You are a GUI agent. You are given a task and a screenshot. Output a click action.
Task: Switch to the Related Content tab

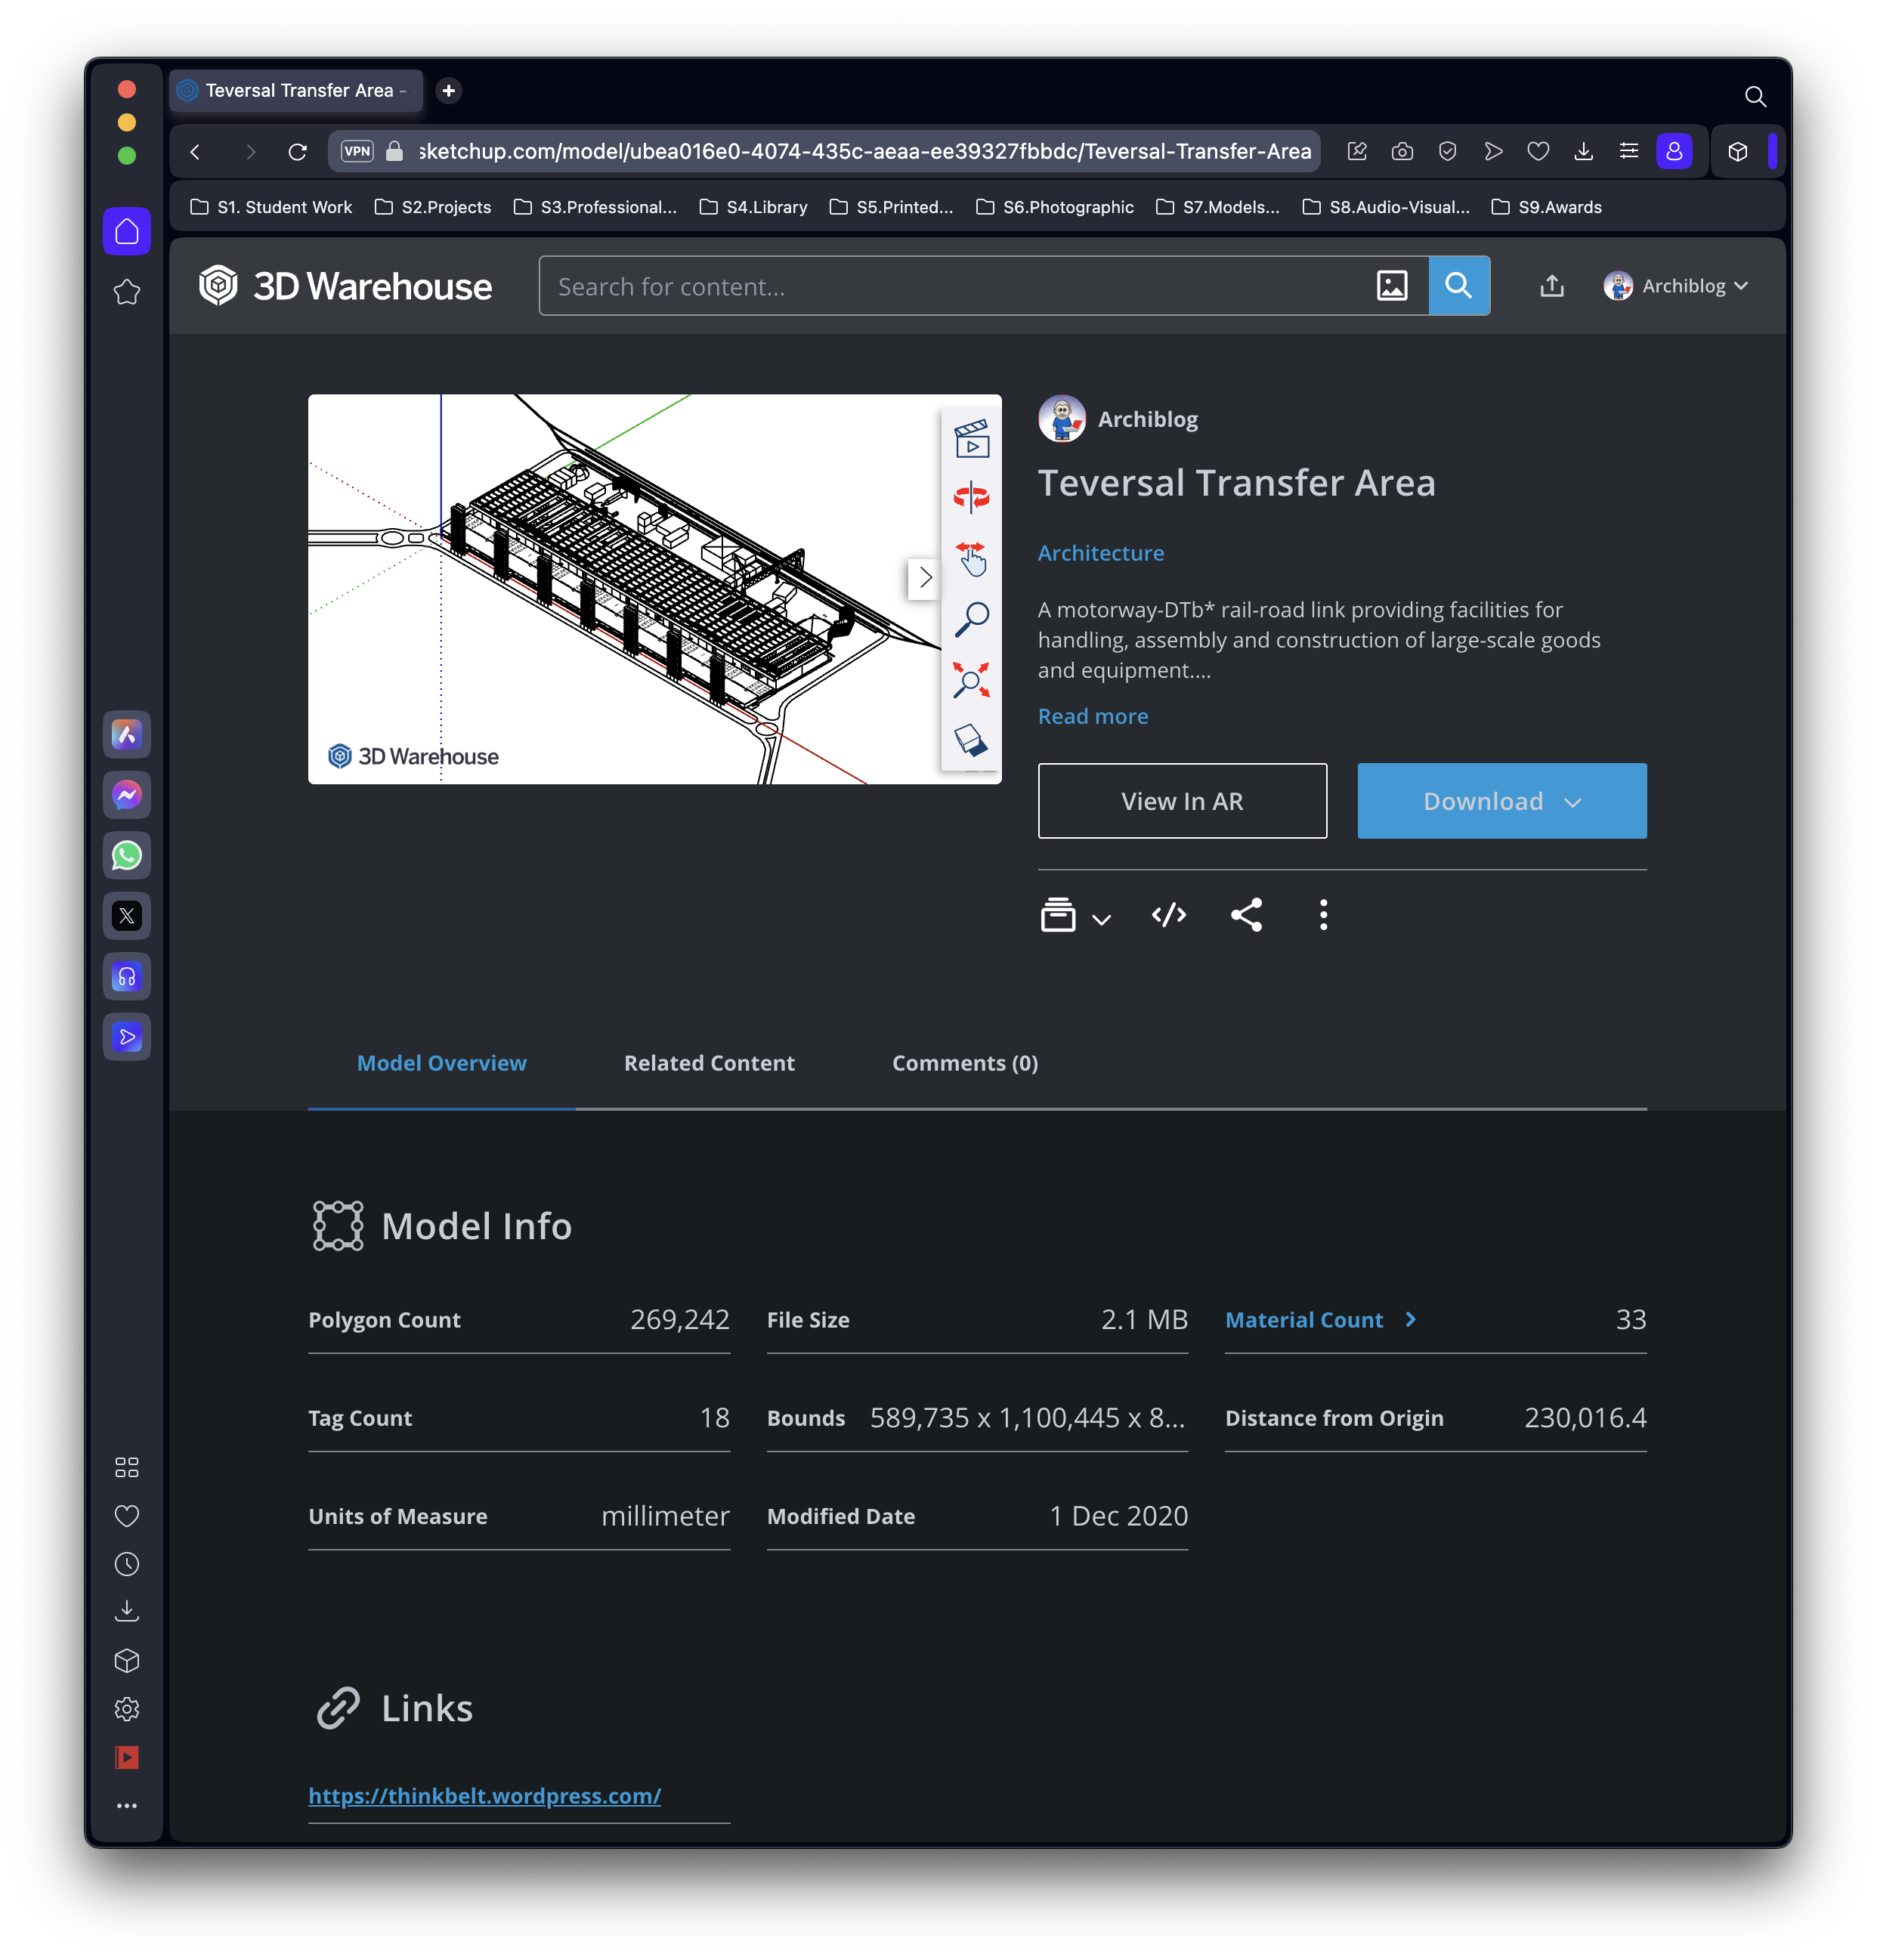coord(709,1062)
